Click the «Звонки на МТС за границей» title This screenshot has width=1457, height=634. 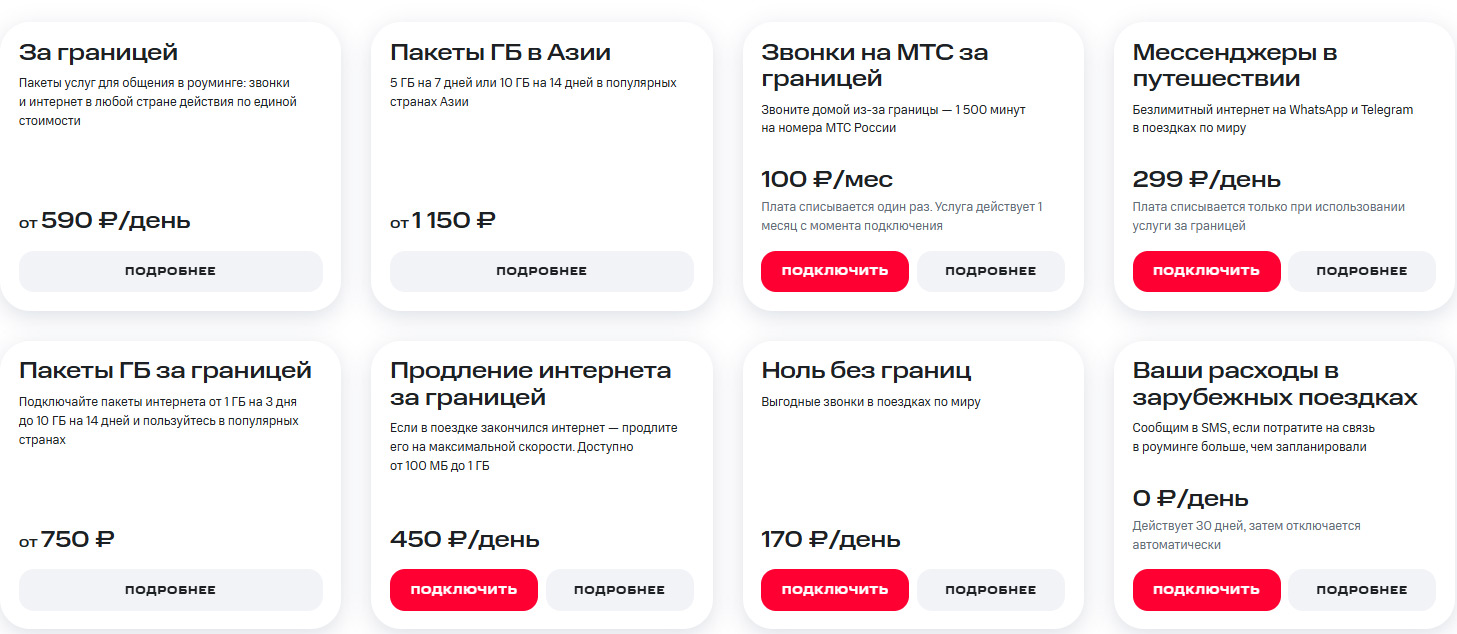tap(874, 65)
